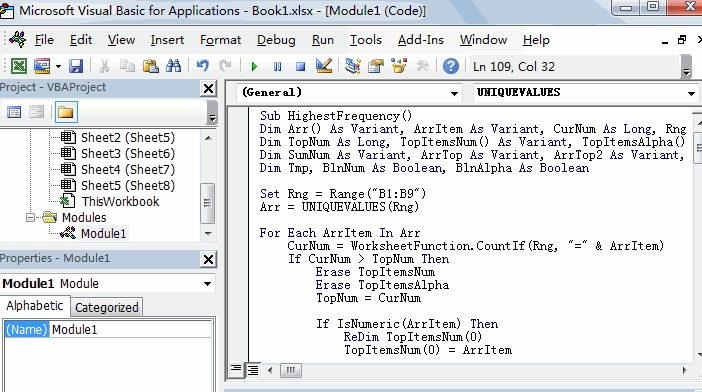Undo last action with toolbar arrow
This screenshot has height=392, width=702.
pyautogui.click(x=203, y=66)
